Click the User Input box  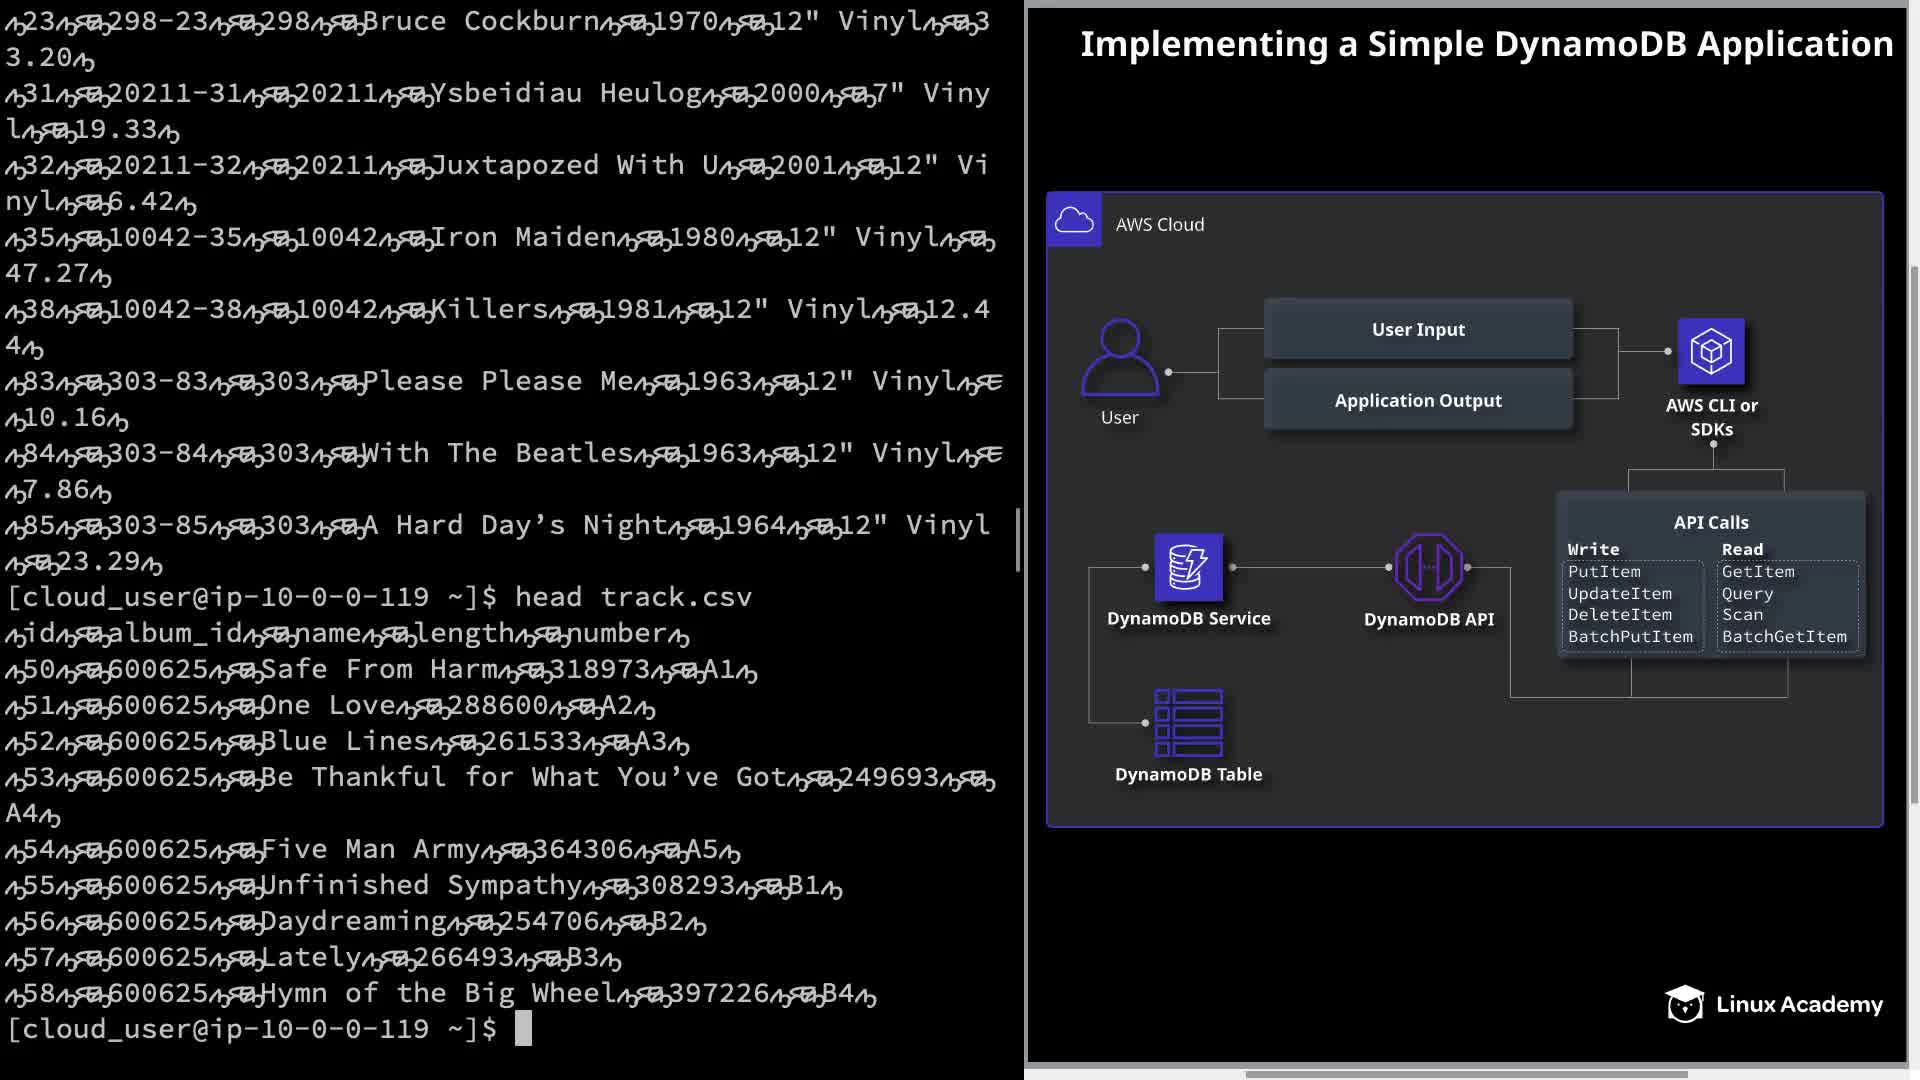[1418, 329]
